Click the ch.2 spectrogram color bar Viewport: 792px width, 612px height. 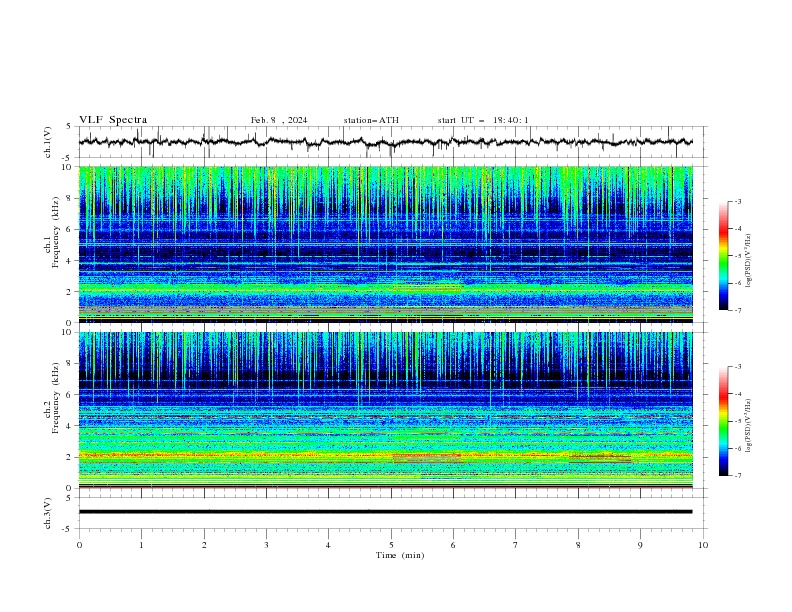point(723,421)
